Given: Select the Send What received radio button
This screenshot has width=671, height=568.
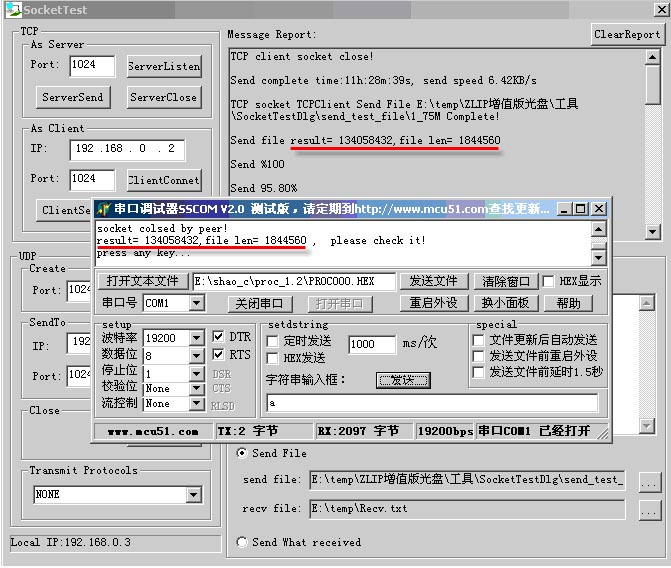Looking at the screenshot, I should pos(242,542).
